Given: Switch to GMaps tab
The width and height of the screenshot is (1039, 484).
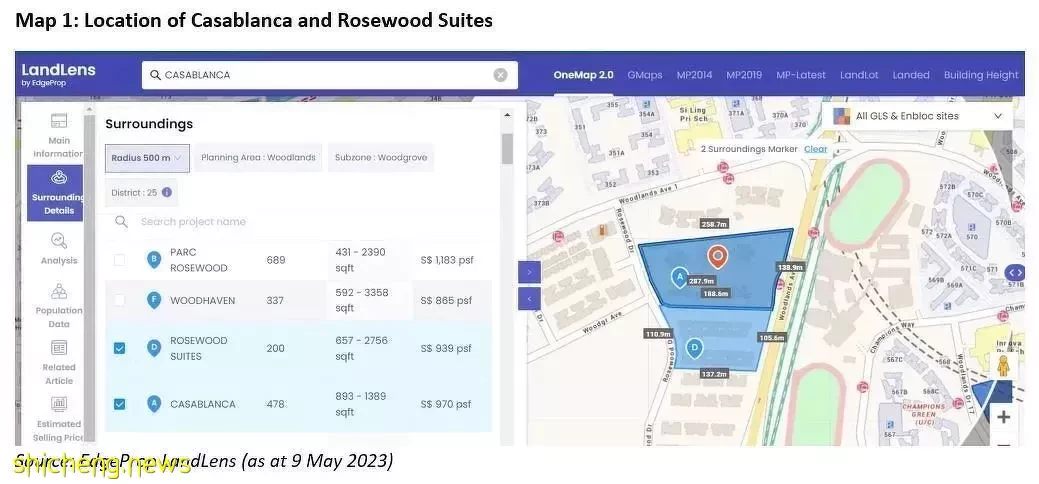Looking at the screenshot, I should [645, 75].
